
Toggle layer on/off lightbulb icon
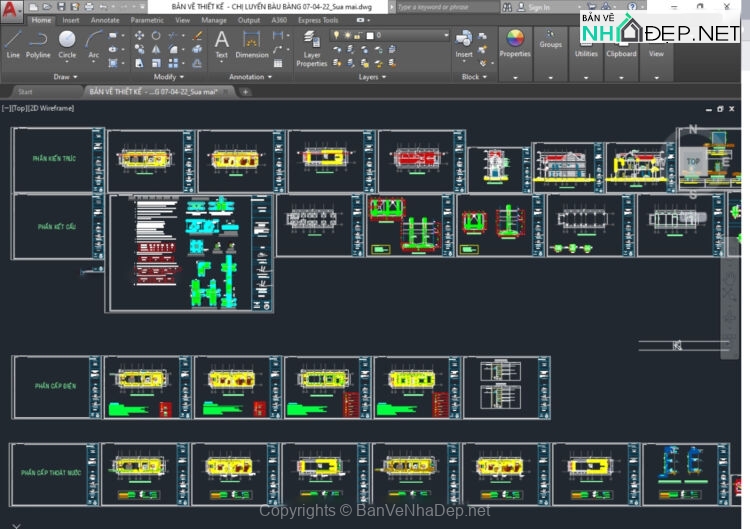click(336, 35)
